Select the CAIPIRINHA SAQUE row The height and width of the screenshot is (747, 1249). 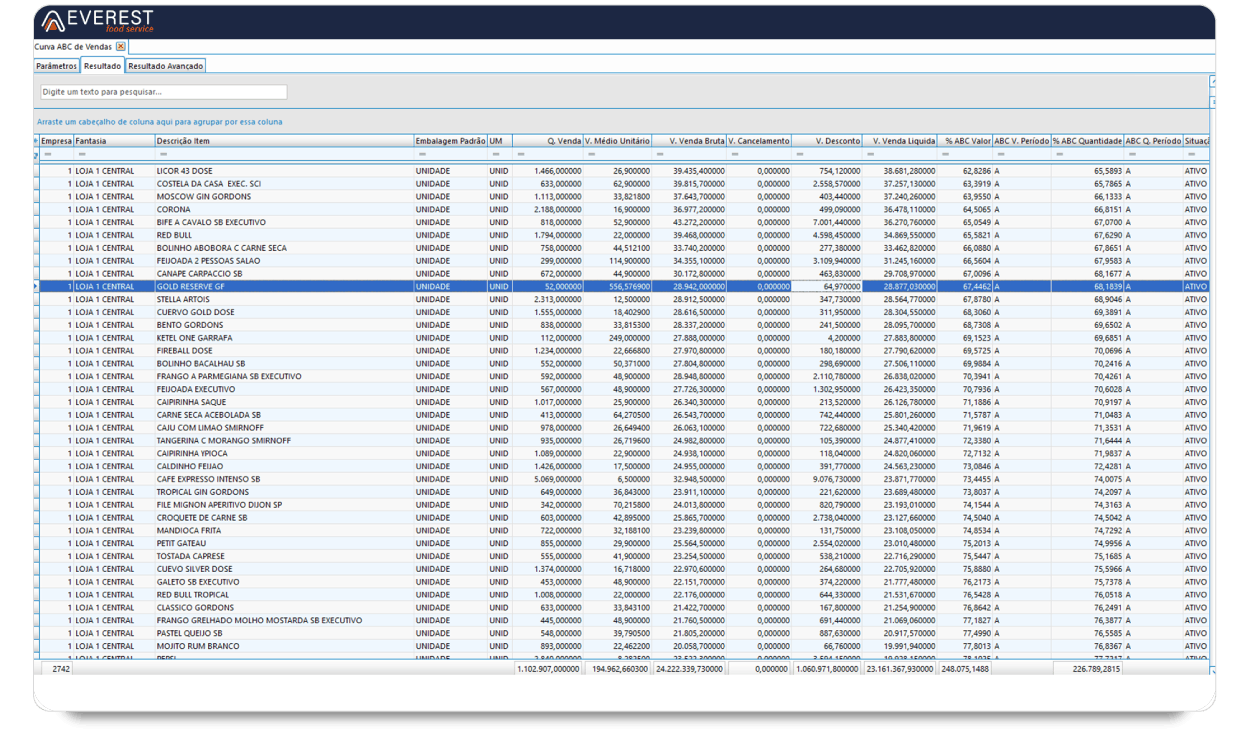624,402
